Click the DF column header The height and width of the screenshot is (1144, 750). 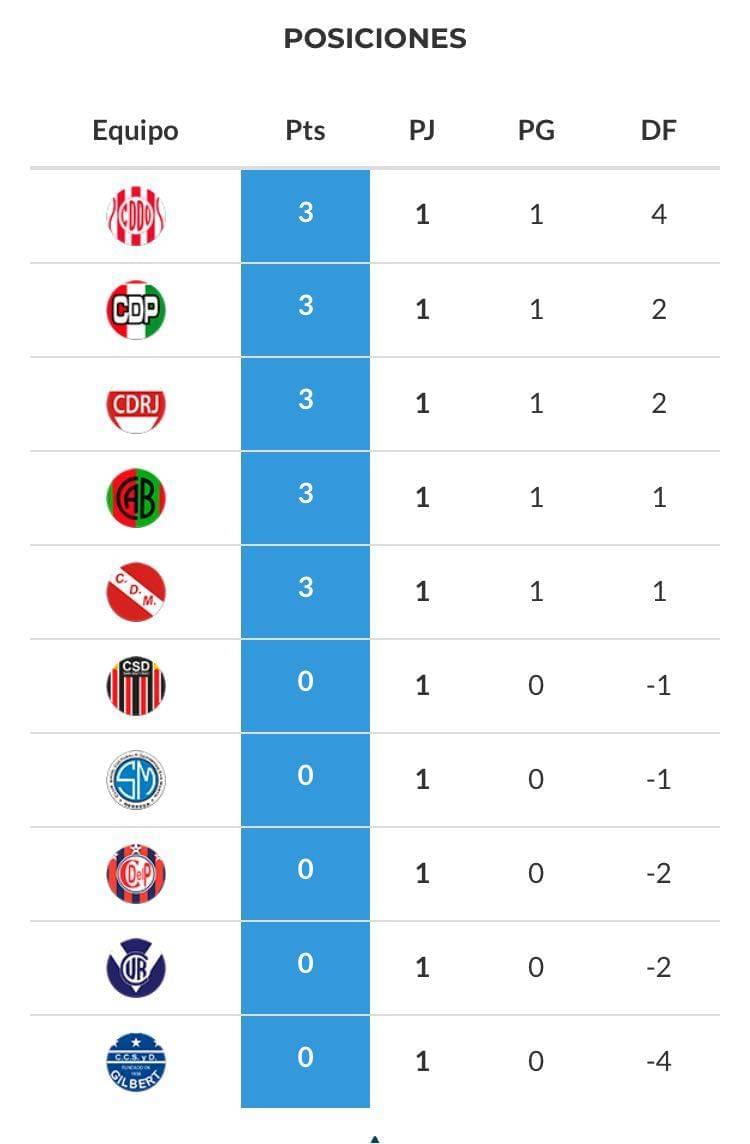(658, 131)
